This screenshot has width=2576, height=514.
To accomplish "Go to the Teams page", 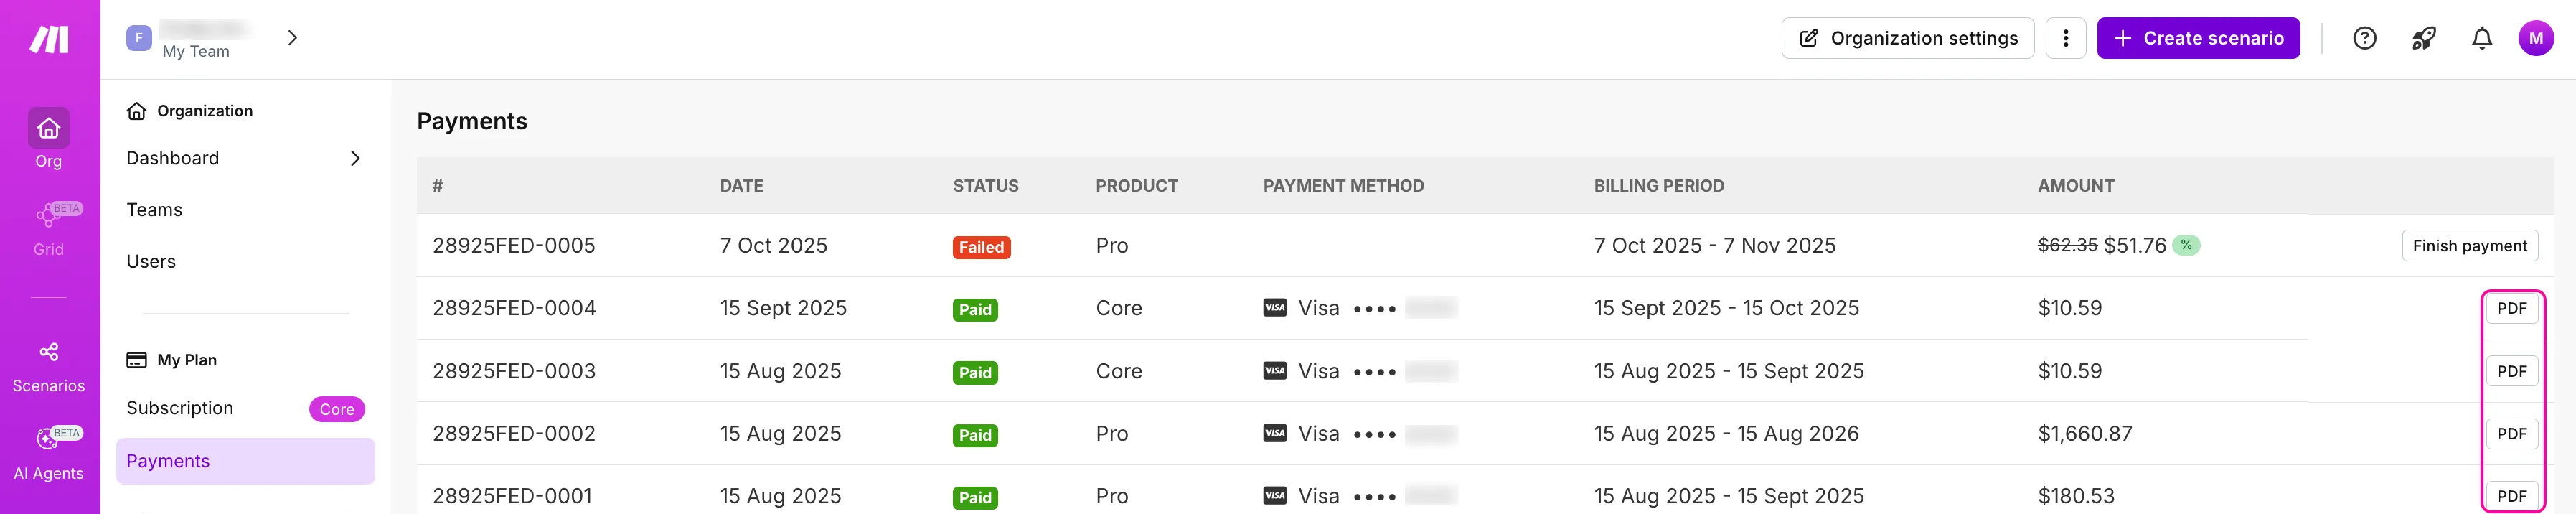I will tap(154, 210).
